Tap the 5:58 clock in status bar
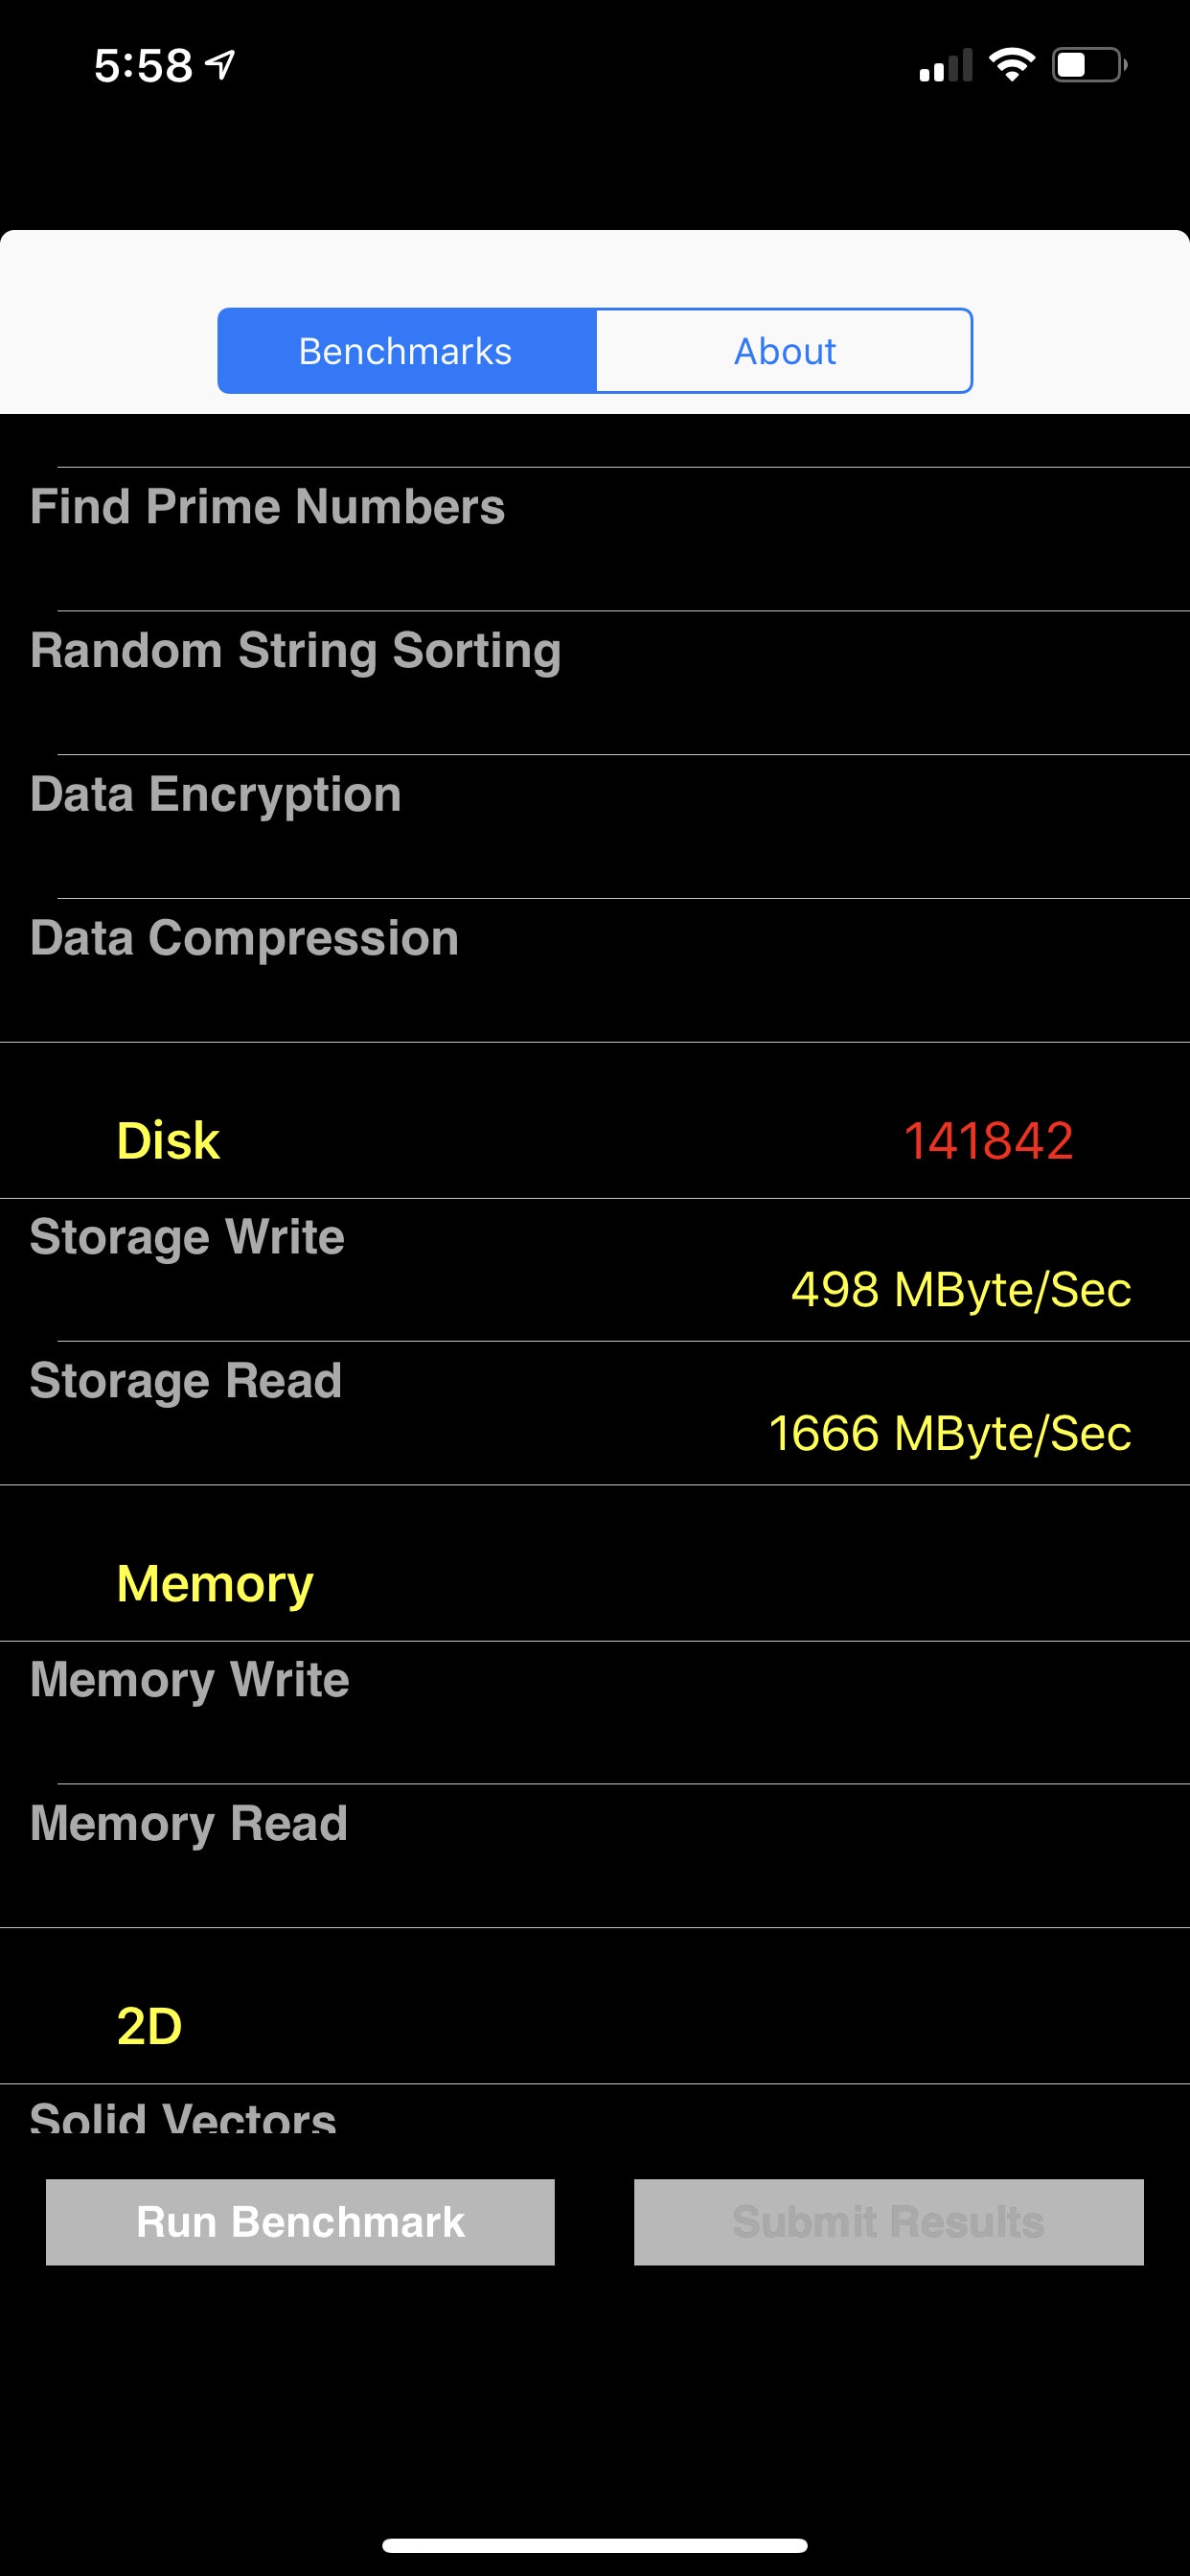 coord(143,66)
